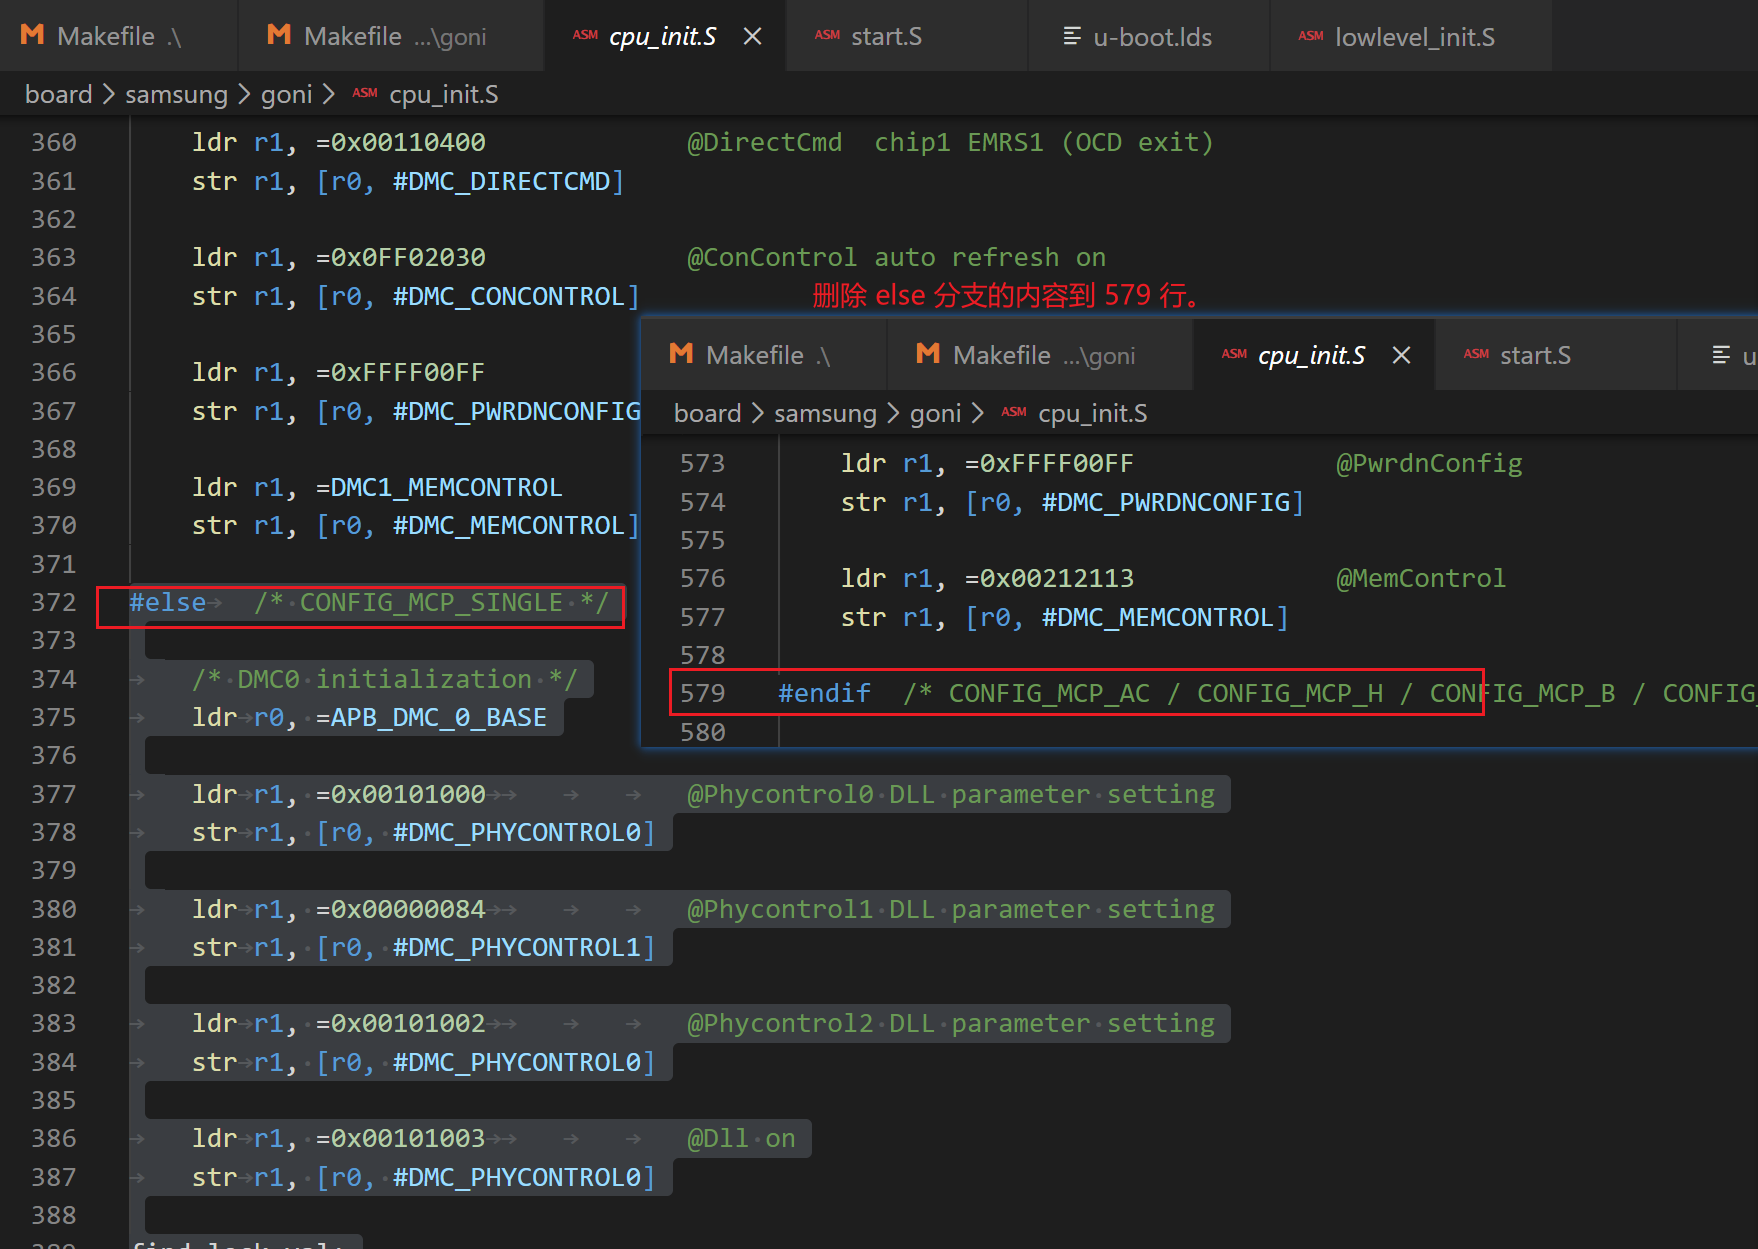1758x1249 pixels.
Task: Click line number 372 in the gutter
Action: [53, 602]
